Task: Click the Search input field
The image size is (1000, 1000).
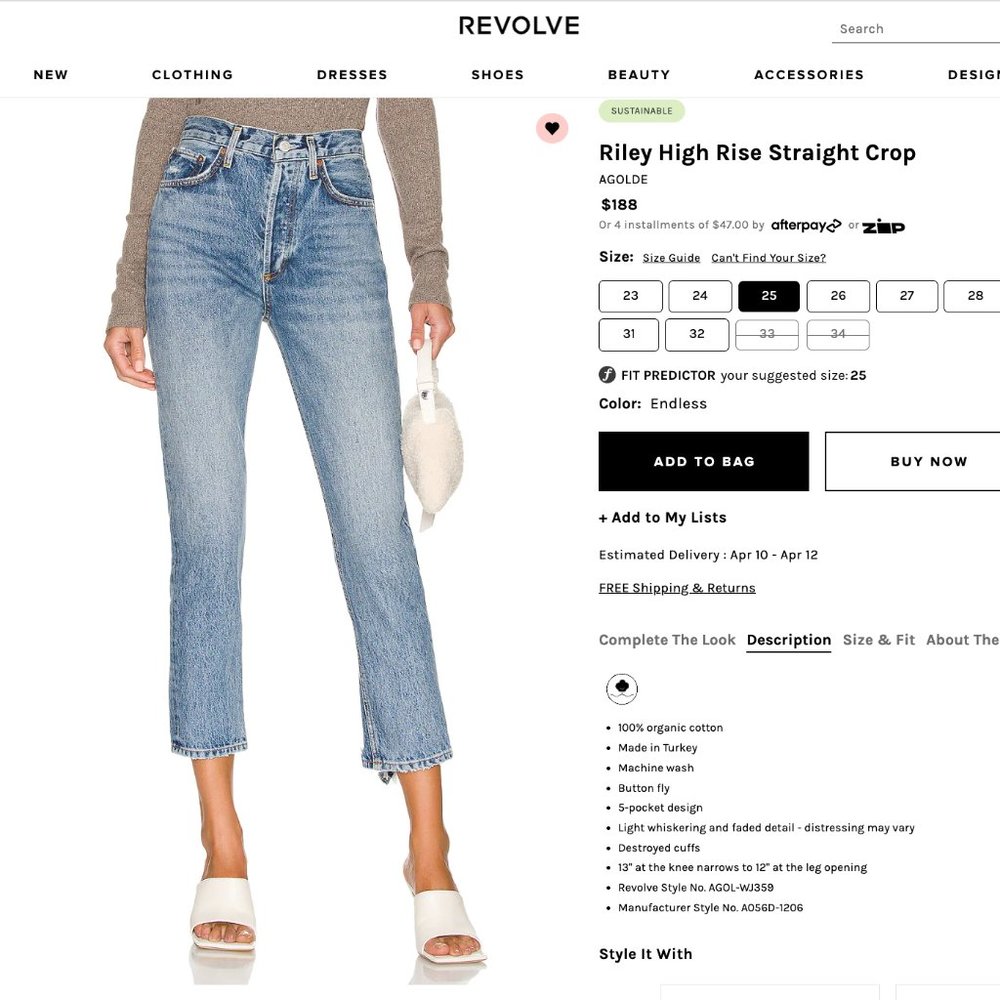Action: coord(916,29)
